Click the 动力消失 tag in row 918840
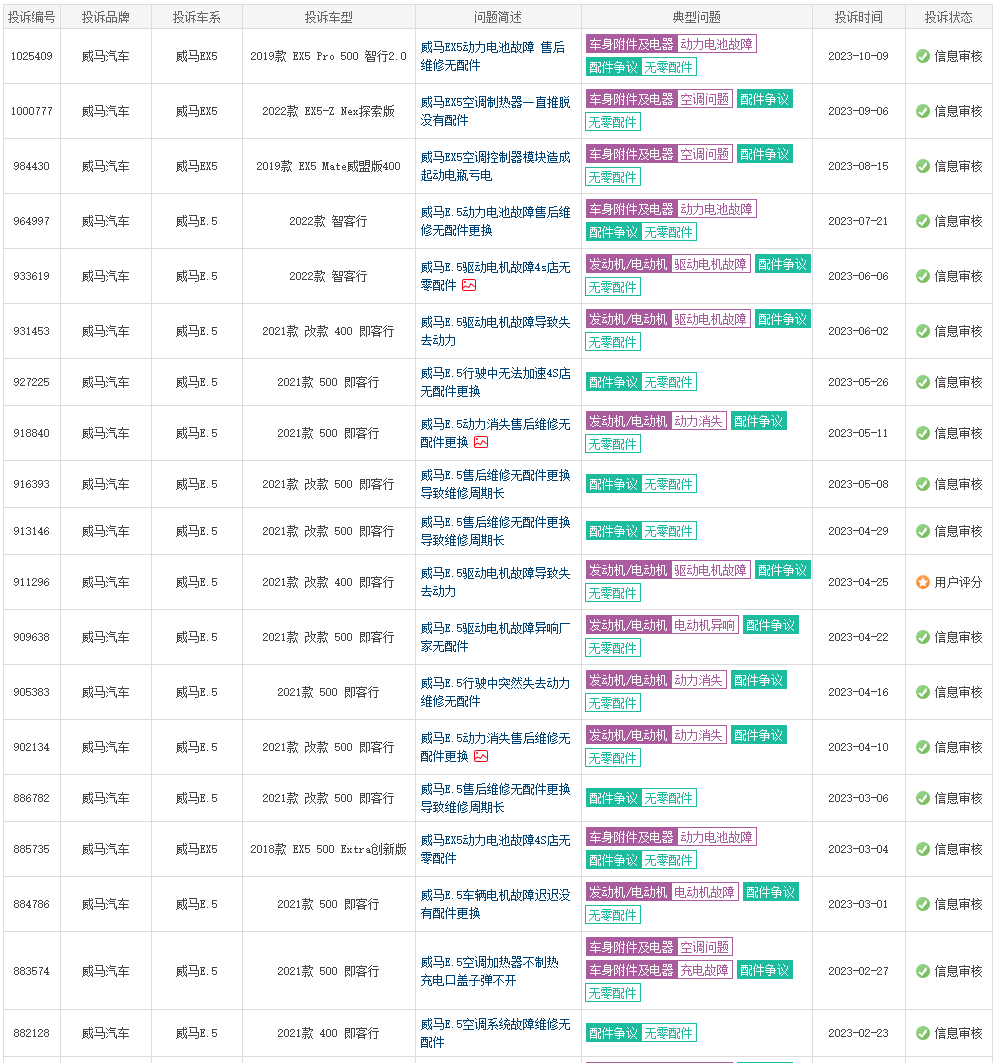 point(699,421)
